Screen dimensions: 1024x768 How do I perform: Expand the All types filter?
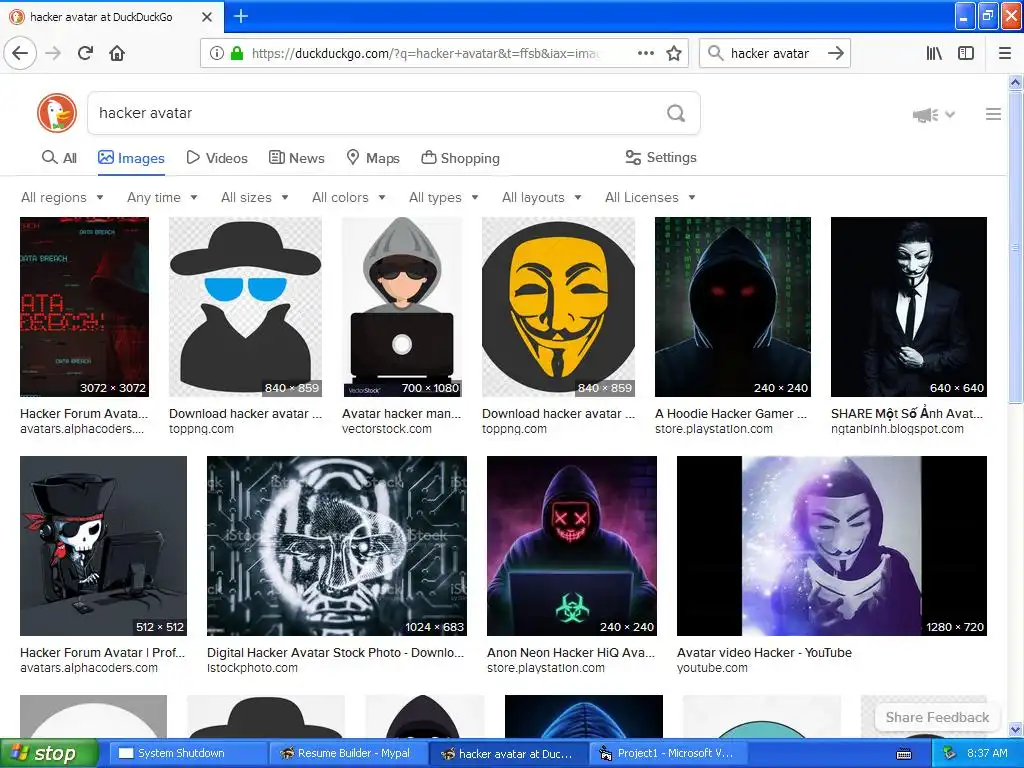click(x=444, y=197)
